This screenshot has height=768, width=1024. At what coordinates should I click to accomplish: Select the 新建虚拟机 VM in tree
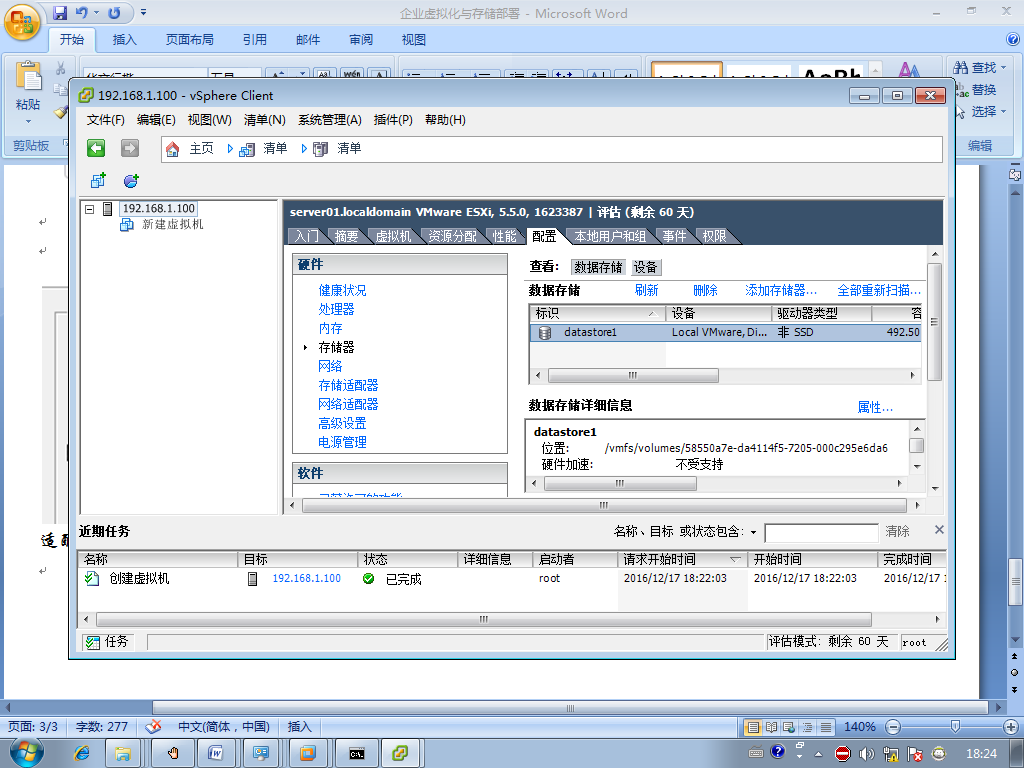pyautogui.click(x=172, y=224)
